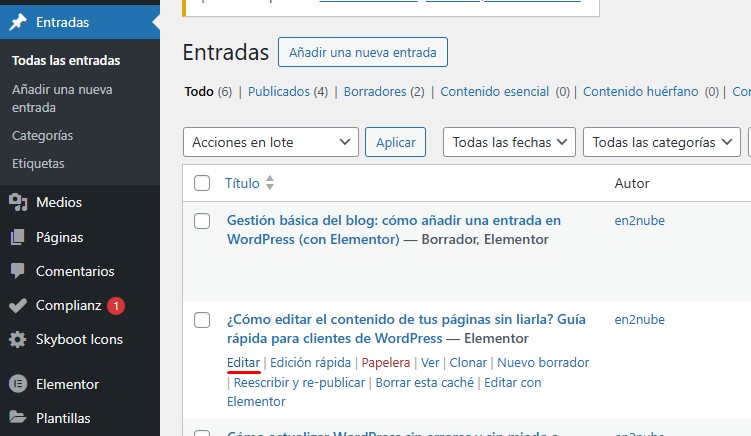
Task: Click the Elementor circular logo icon
Action: pyautogui.click(x=18, y=384)
